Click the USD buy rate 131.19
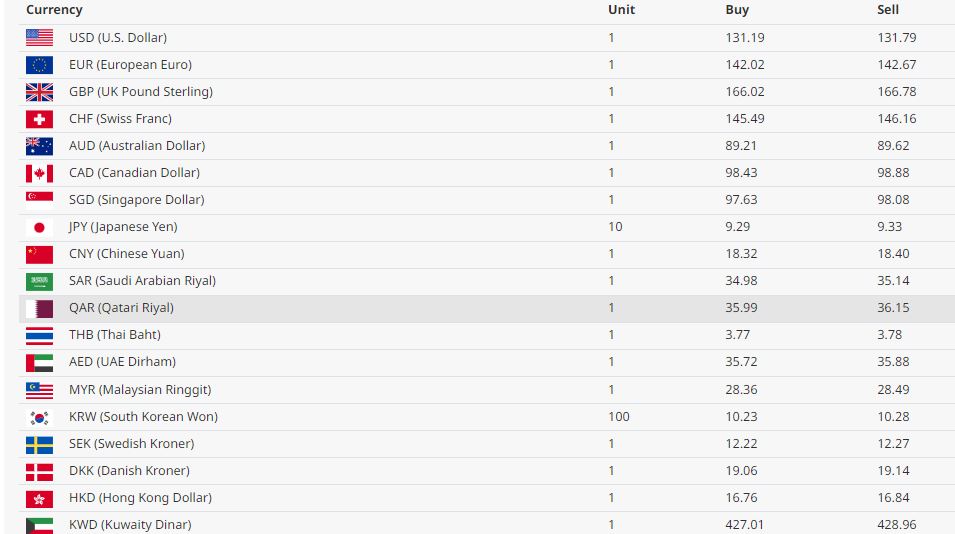The width and height of the screenshot is (955, 534). tap(744, 38)
